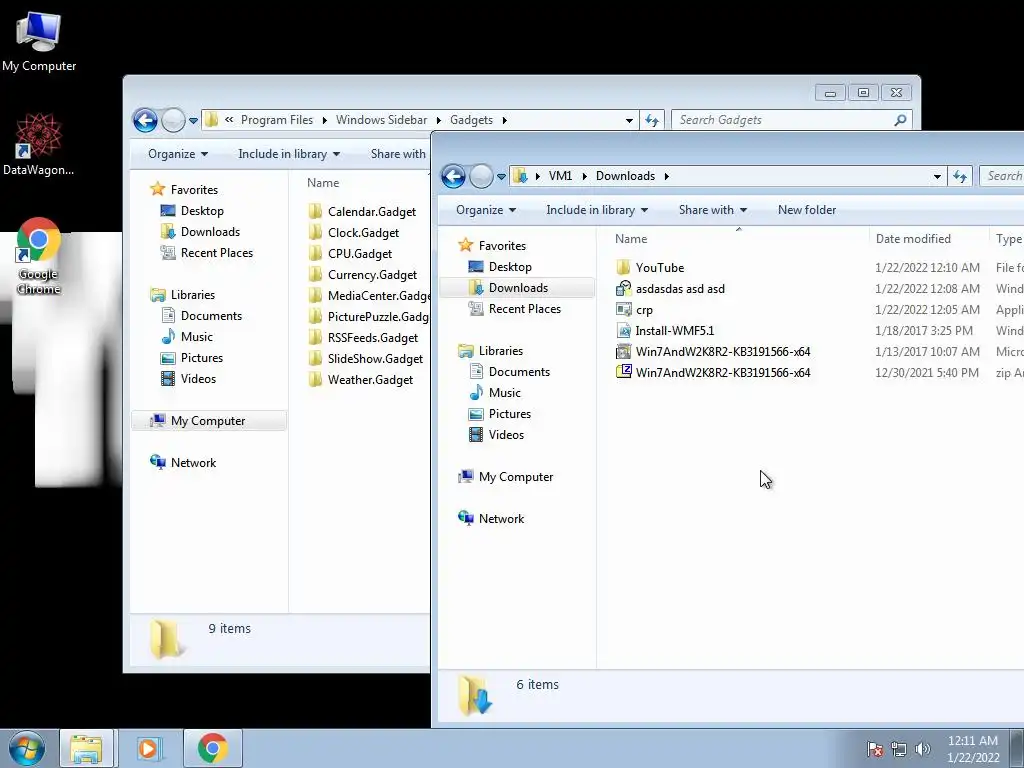Open Chrome from the taskbar
The height and width of the screenshot is (768, 1024).
pos(212,748)
